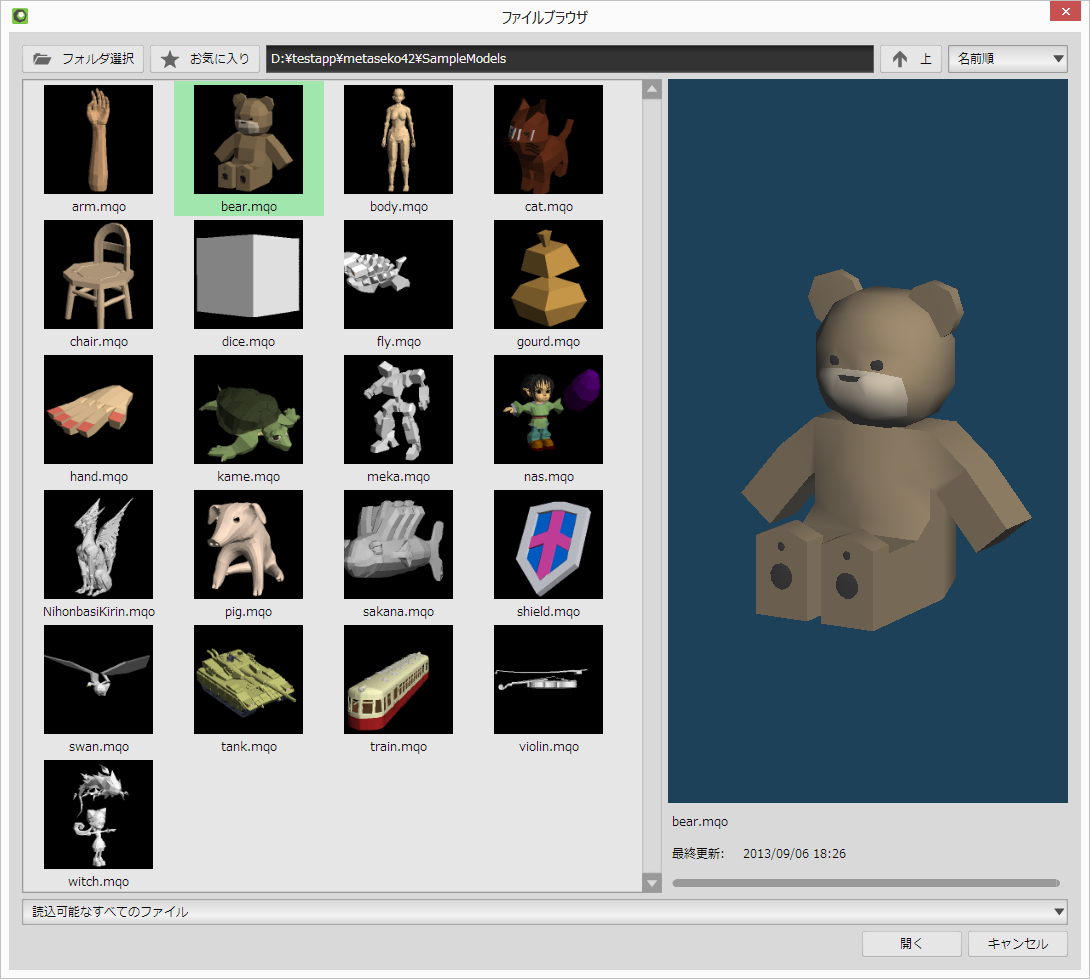Click the bear.mqo filename in preview info
The height and width of the screenshot is (979, 1090).
point(700,821)
